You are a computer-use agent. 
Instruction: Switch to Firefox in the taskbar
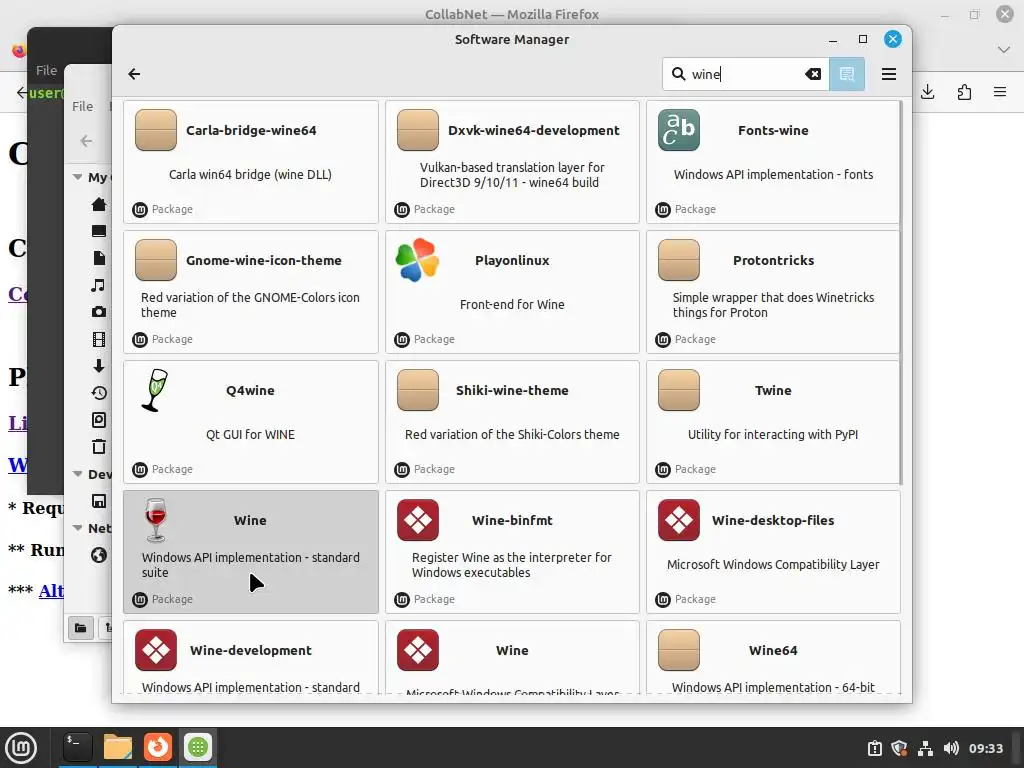(x=157, y=747)
